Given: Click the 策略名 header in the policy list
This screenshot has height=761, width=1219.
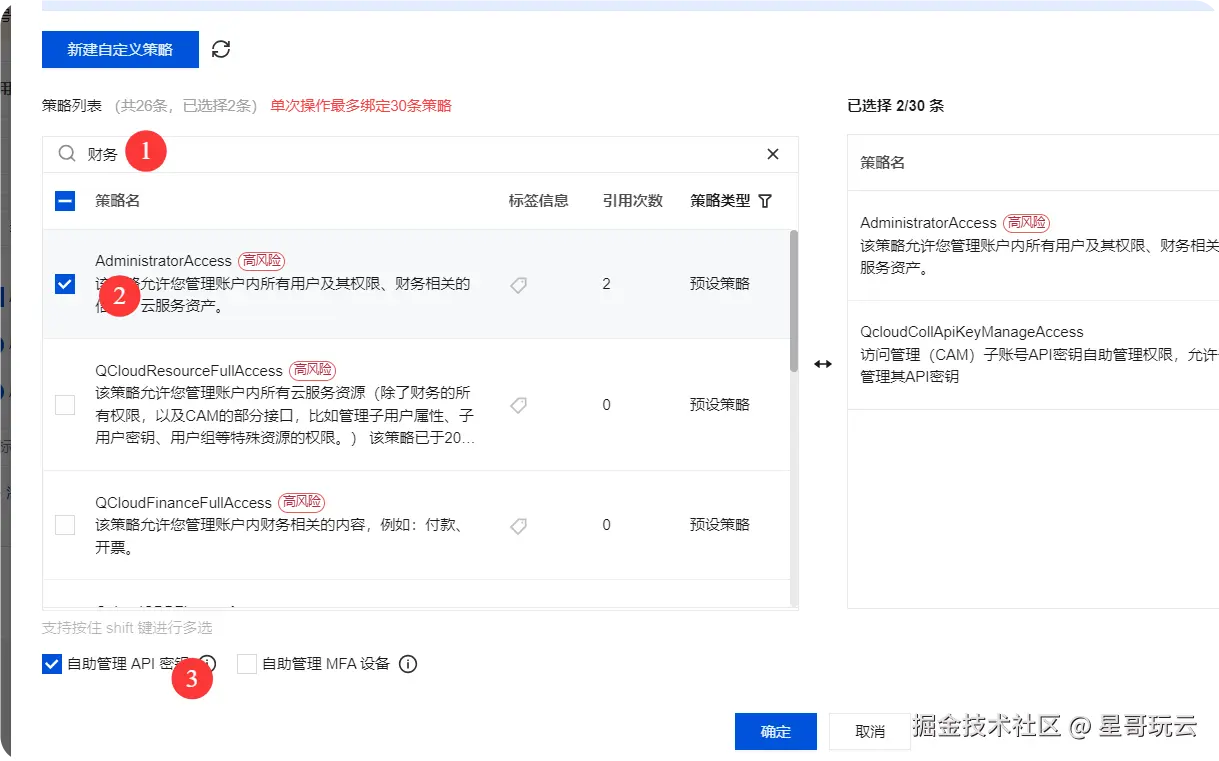Looking at the screenshot, I should pos(118,201).
